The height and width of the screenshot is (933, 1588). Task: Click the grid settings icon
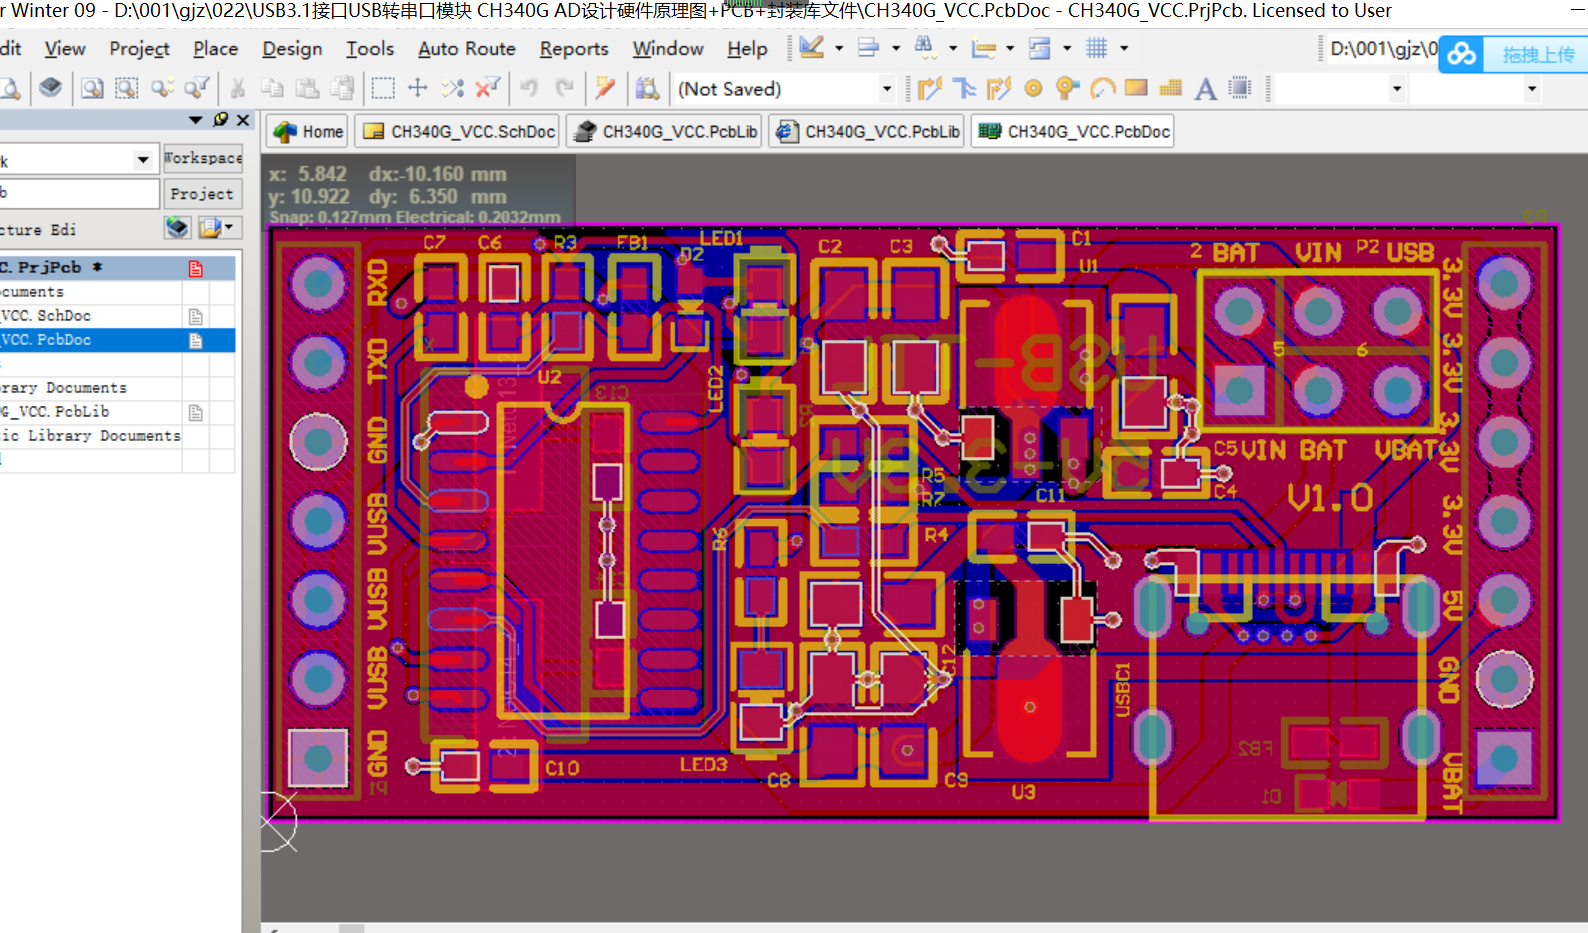(1097, 48)
